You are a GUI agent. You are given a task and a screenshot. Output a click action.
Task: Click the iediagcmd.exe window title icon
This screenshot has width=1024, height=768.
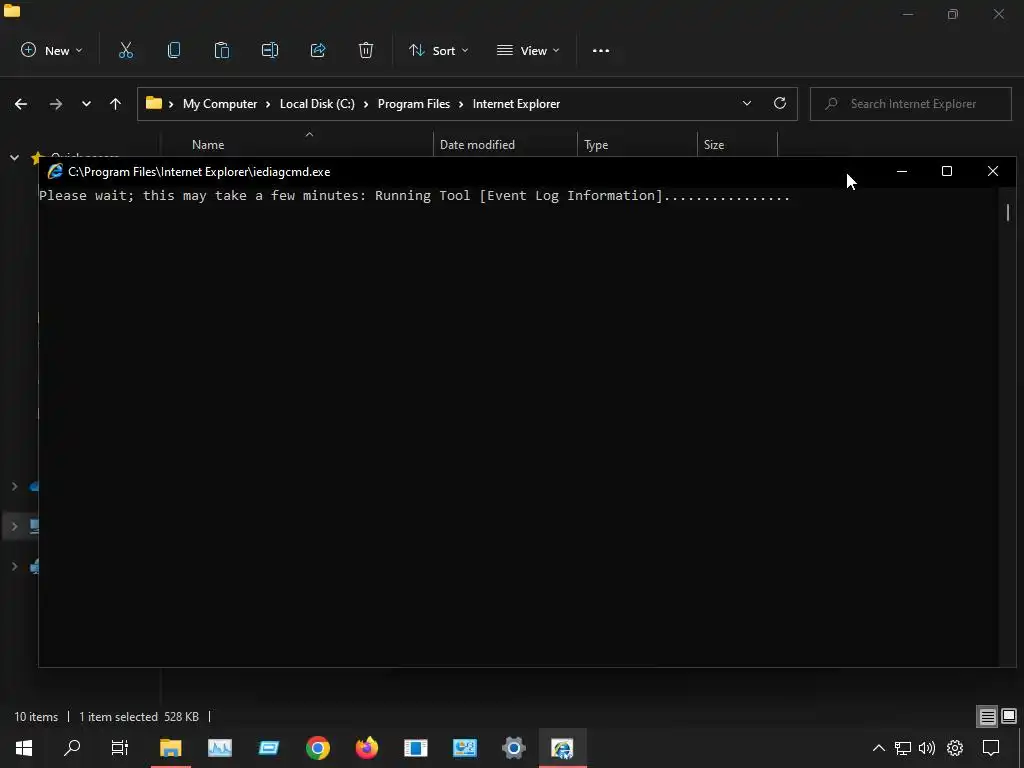tap(55, 171)
